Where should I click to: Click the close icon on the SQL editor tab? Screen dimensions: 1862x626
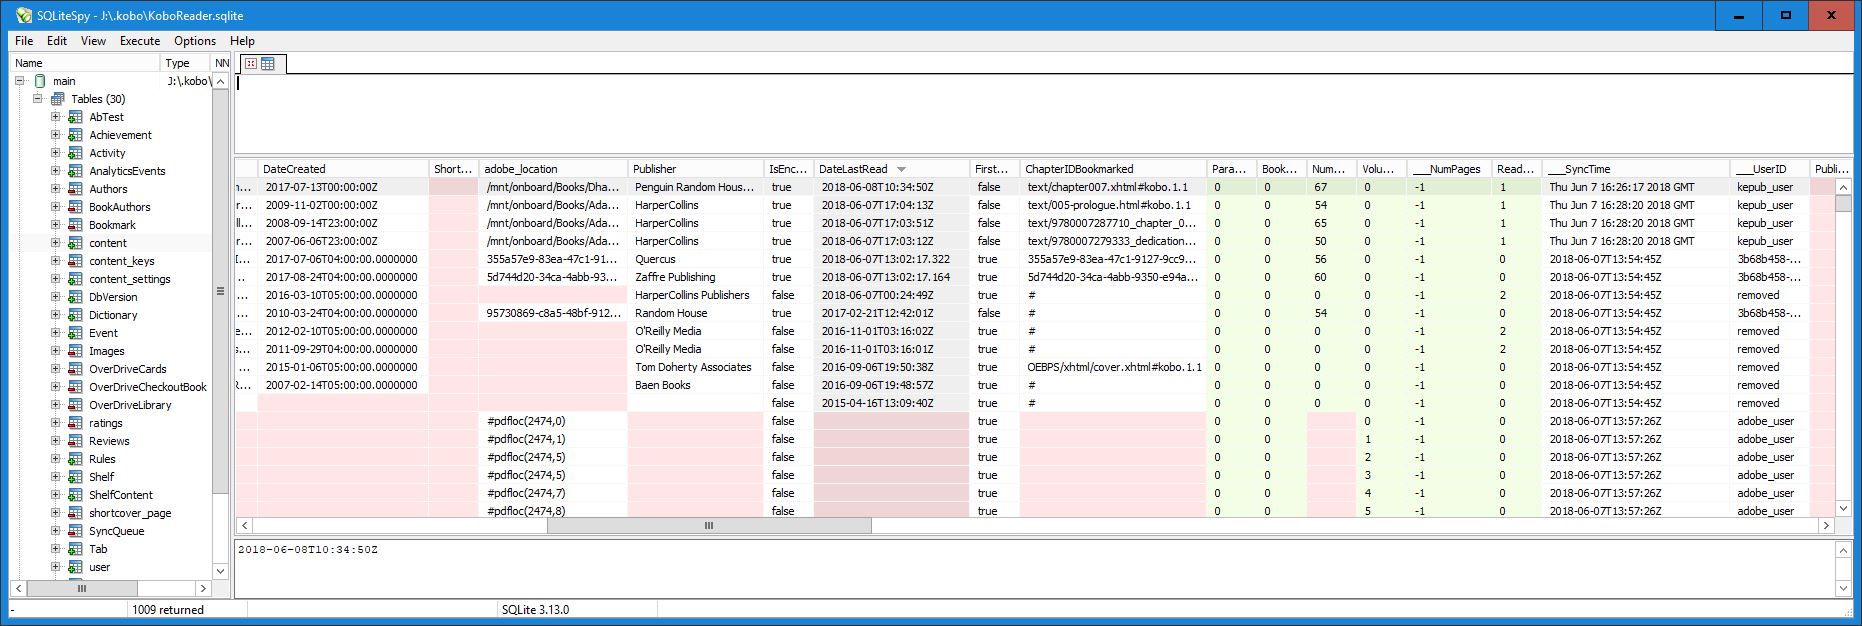(251, 63)
